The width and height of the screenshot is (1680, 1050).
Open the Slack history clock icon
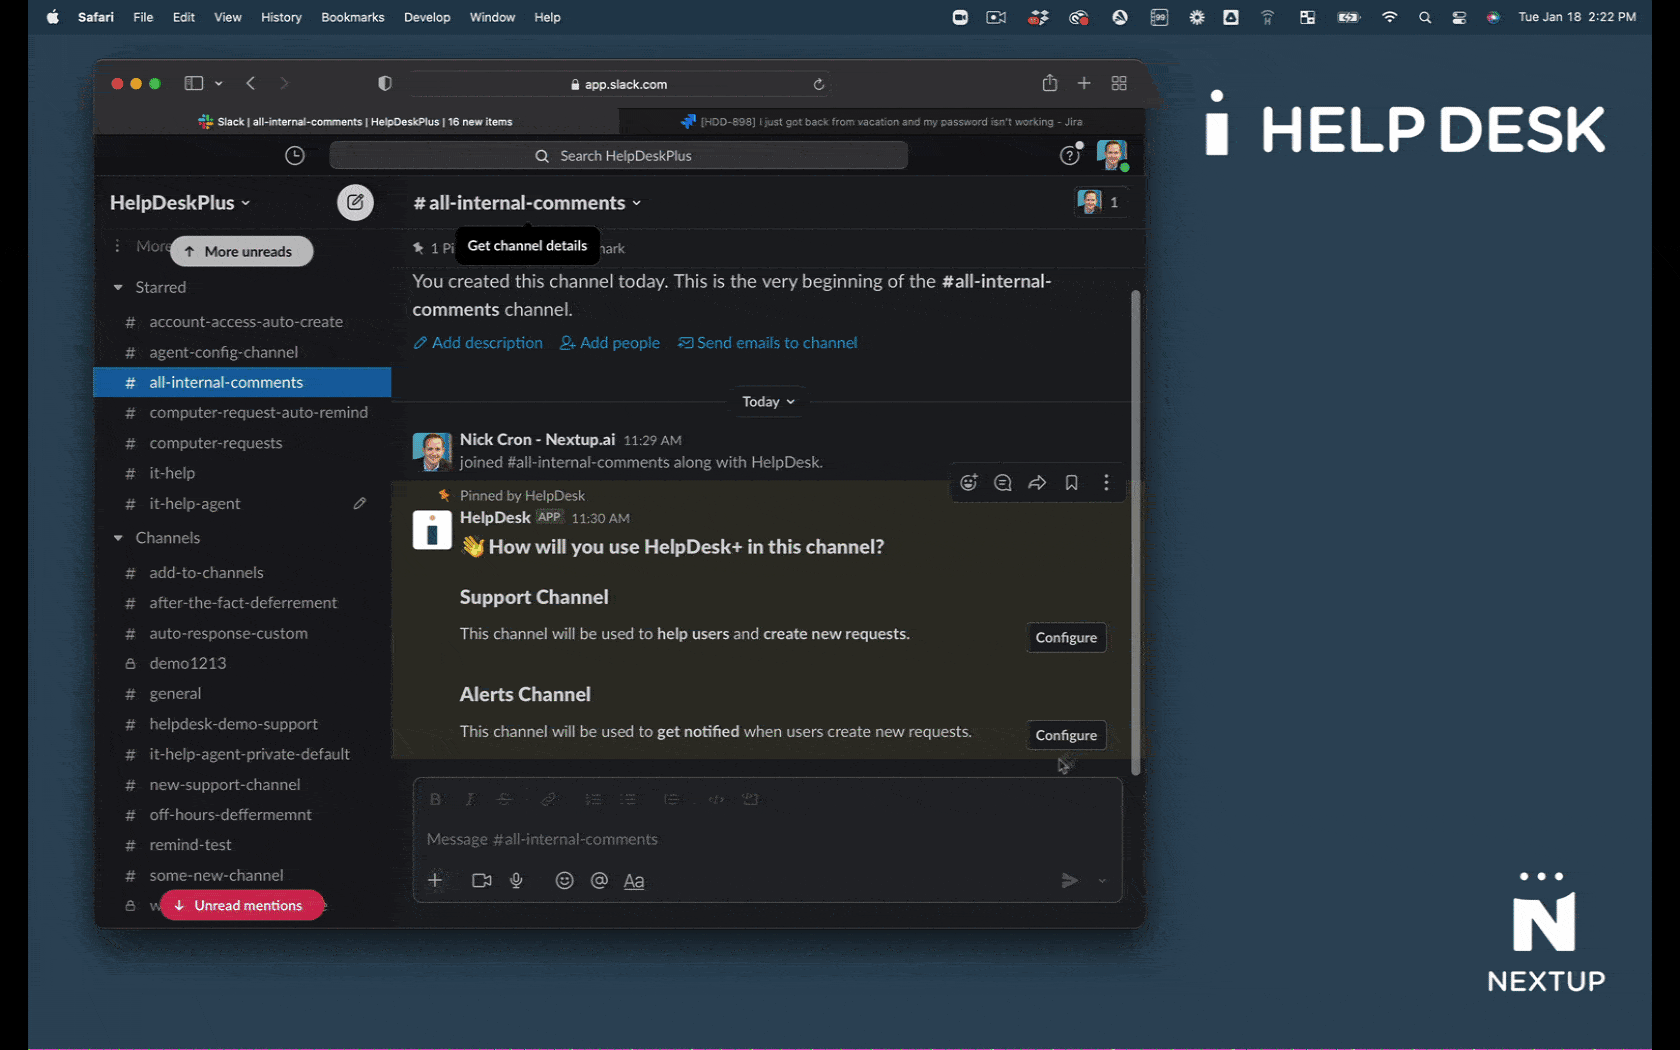[294, 155]
